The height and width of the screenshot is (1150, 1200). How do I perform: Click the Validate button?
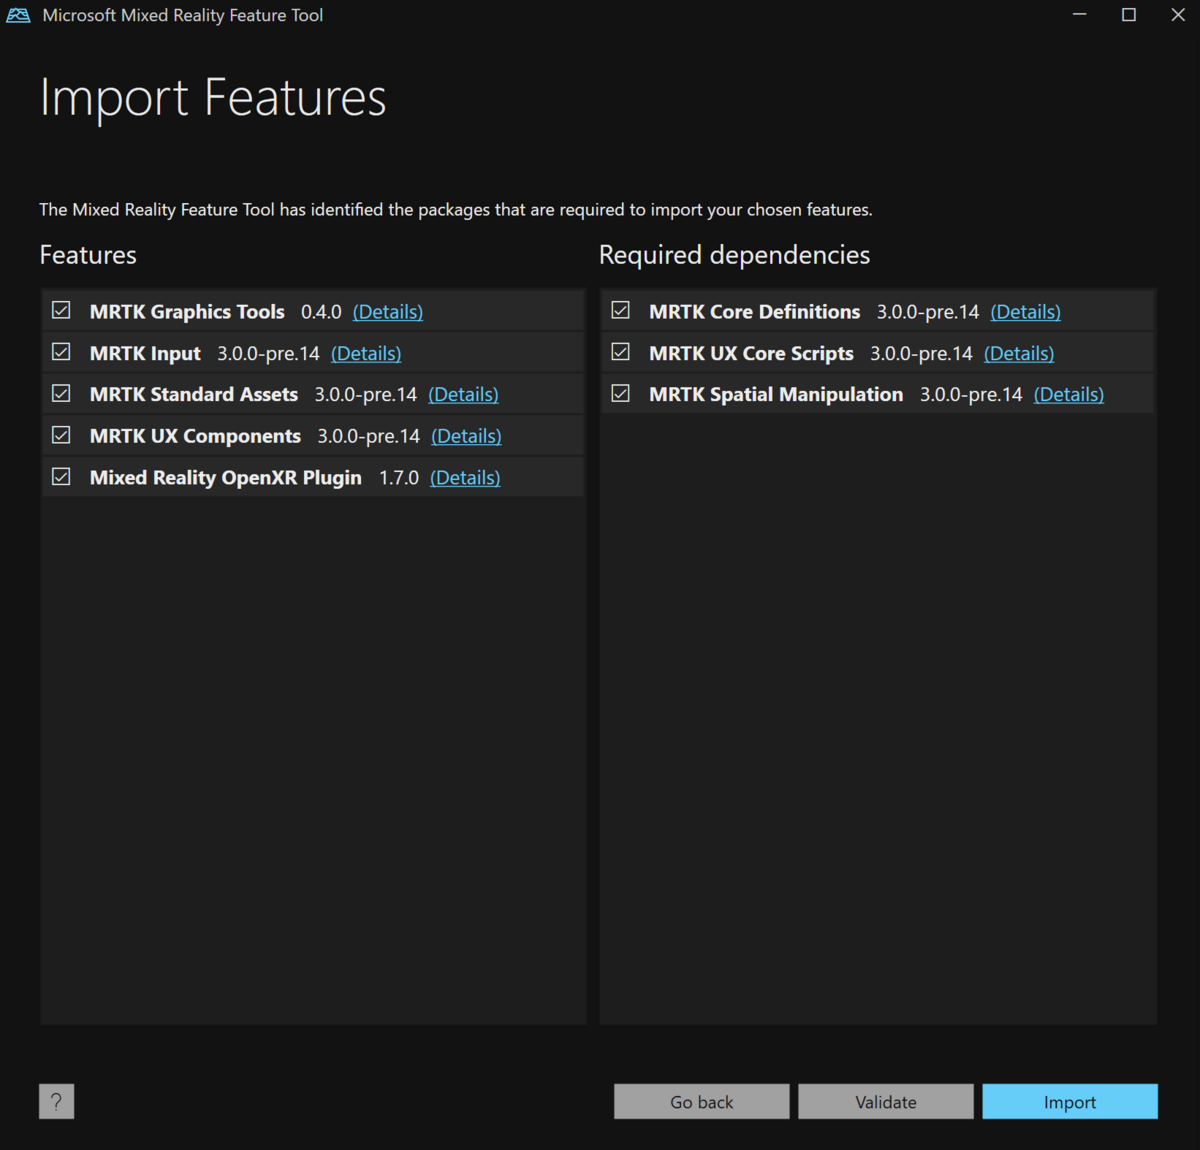(885, 1101)
